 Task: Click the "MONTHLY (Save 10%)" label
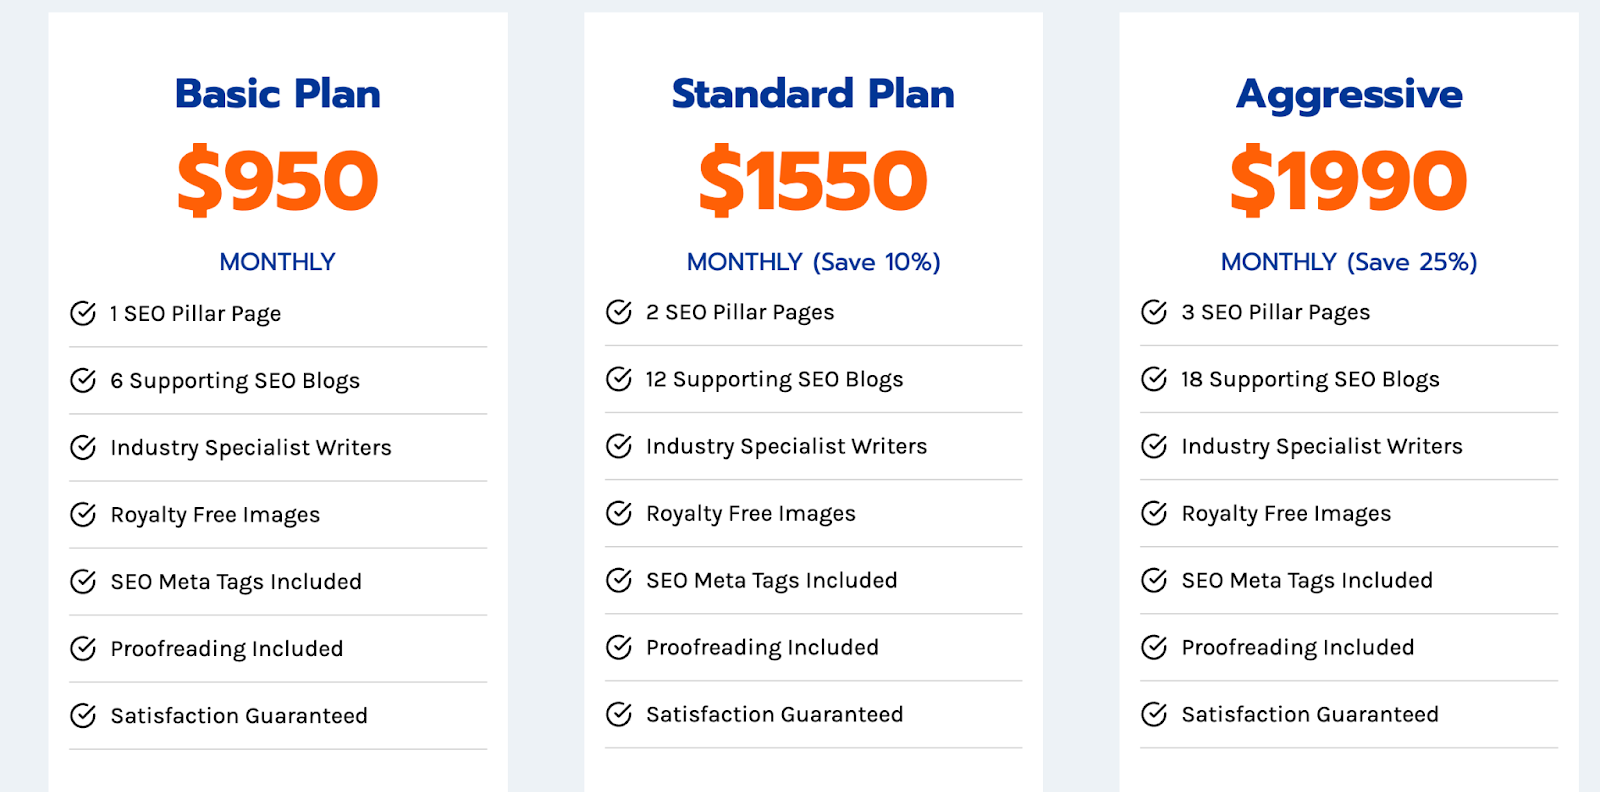click(x=813, y=262)
